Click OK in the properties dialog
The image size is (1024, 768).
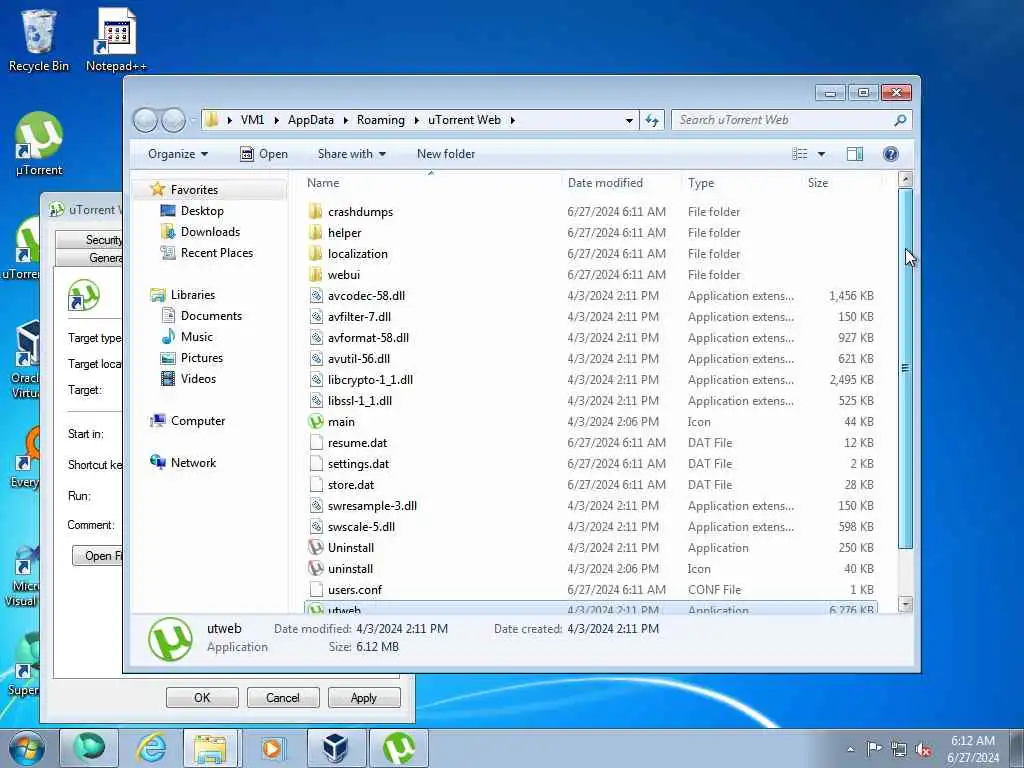click(202, 697)
